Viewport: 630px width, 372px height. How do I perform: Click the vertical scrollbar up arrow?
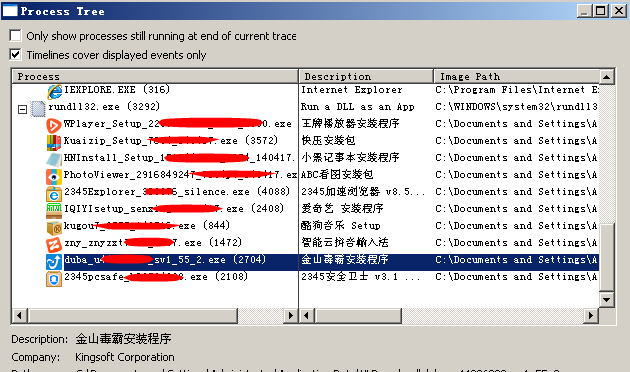tap(606, 76)
